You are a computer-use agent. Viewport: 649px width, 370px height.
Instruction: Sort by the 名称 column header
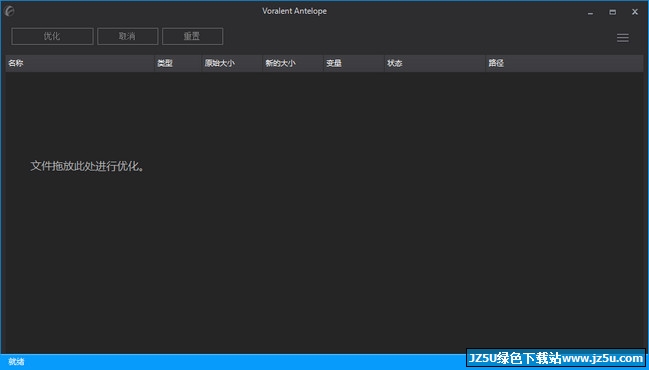(80, 63)
